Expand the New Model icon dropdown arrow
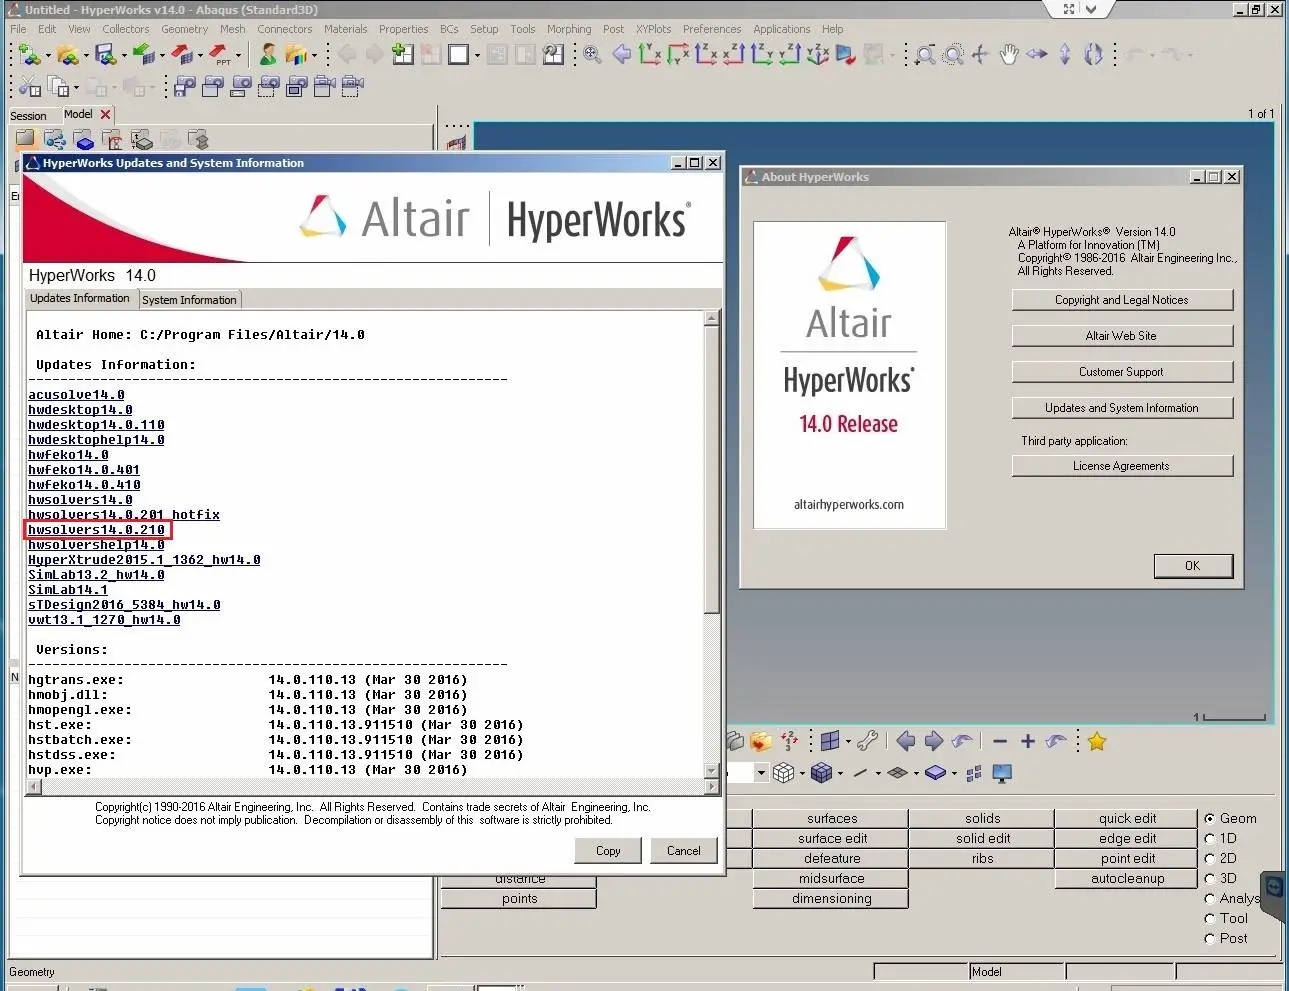This screenshot has width=1289, height=991. coord(46,56)
